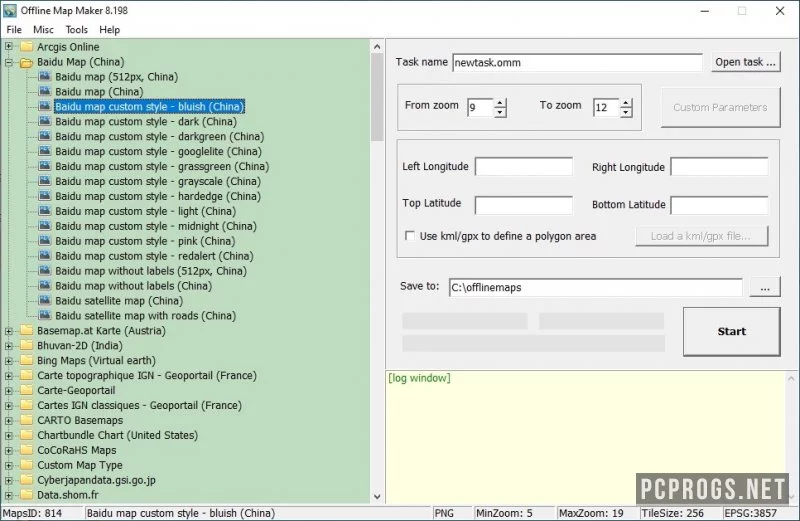The width and height of the screenshot is (800, 521).
Task: Click the browse button next to Save to
Action: point(765,287)
